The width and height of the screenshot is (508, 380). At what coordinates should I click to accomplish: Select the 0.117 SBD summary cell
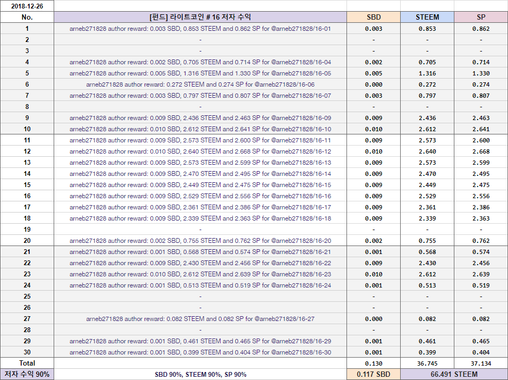coord(373,374)
